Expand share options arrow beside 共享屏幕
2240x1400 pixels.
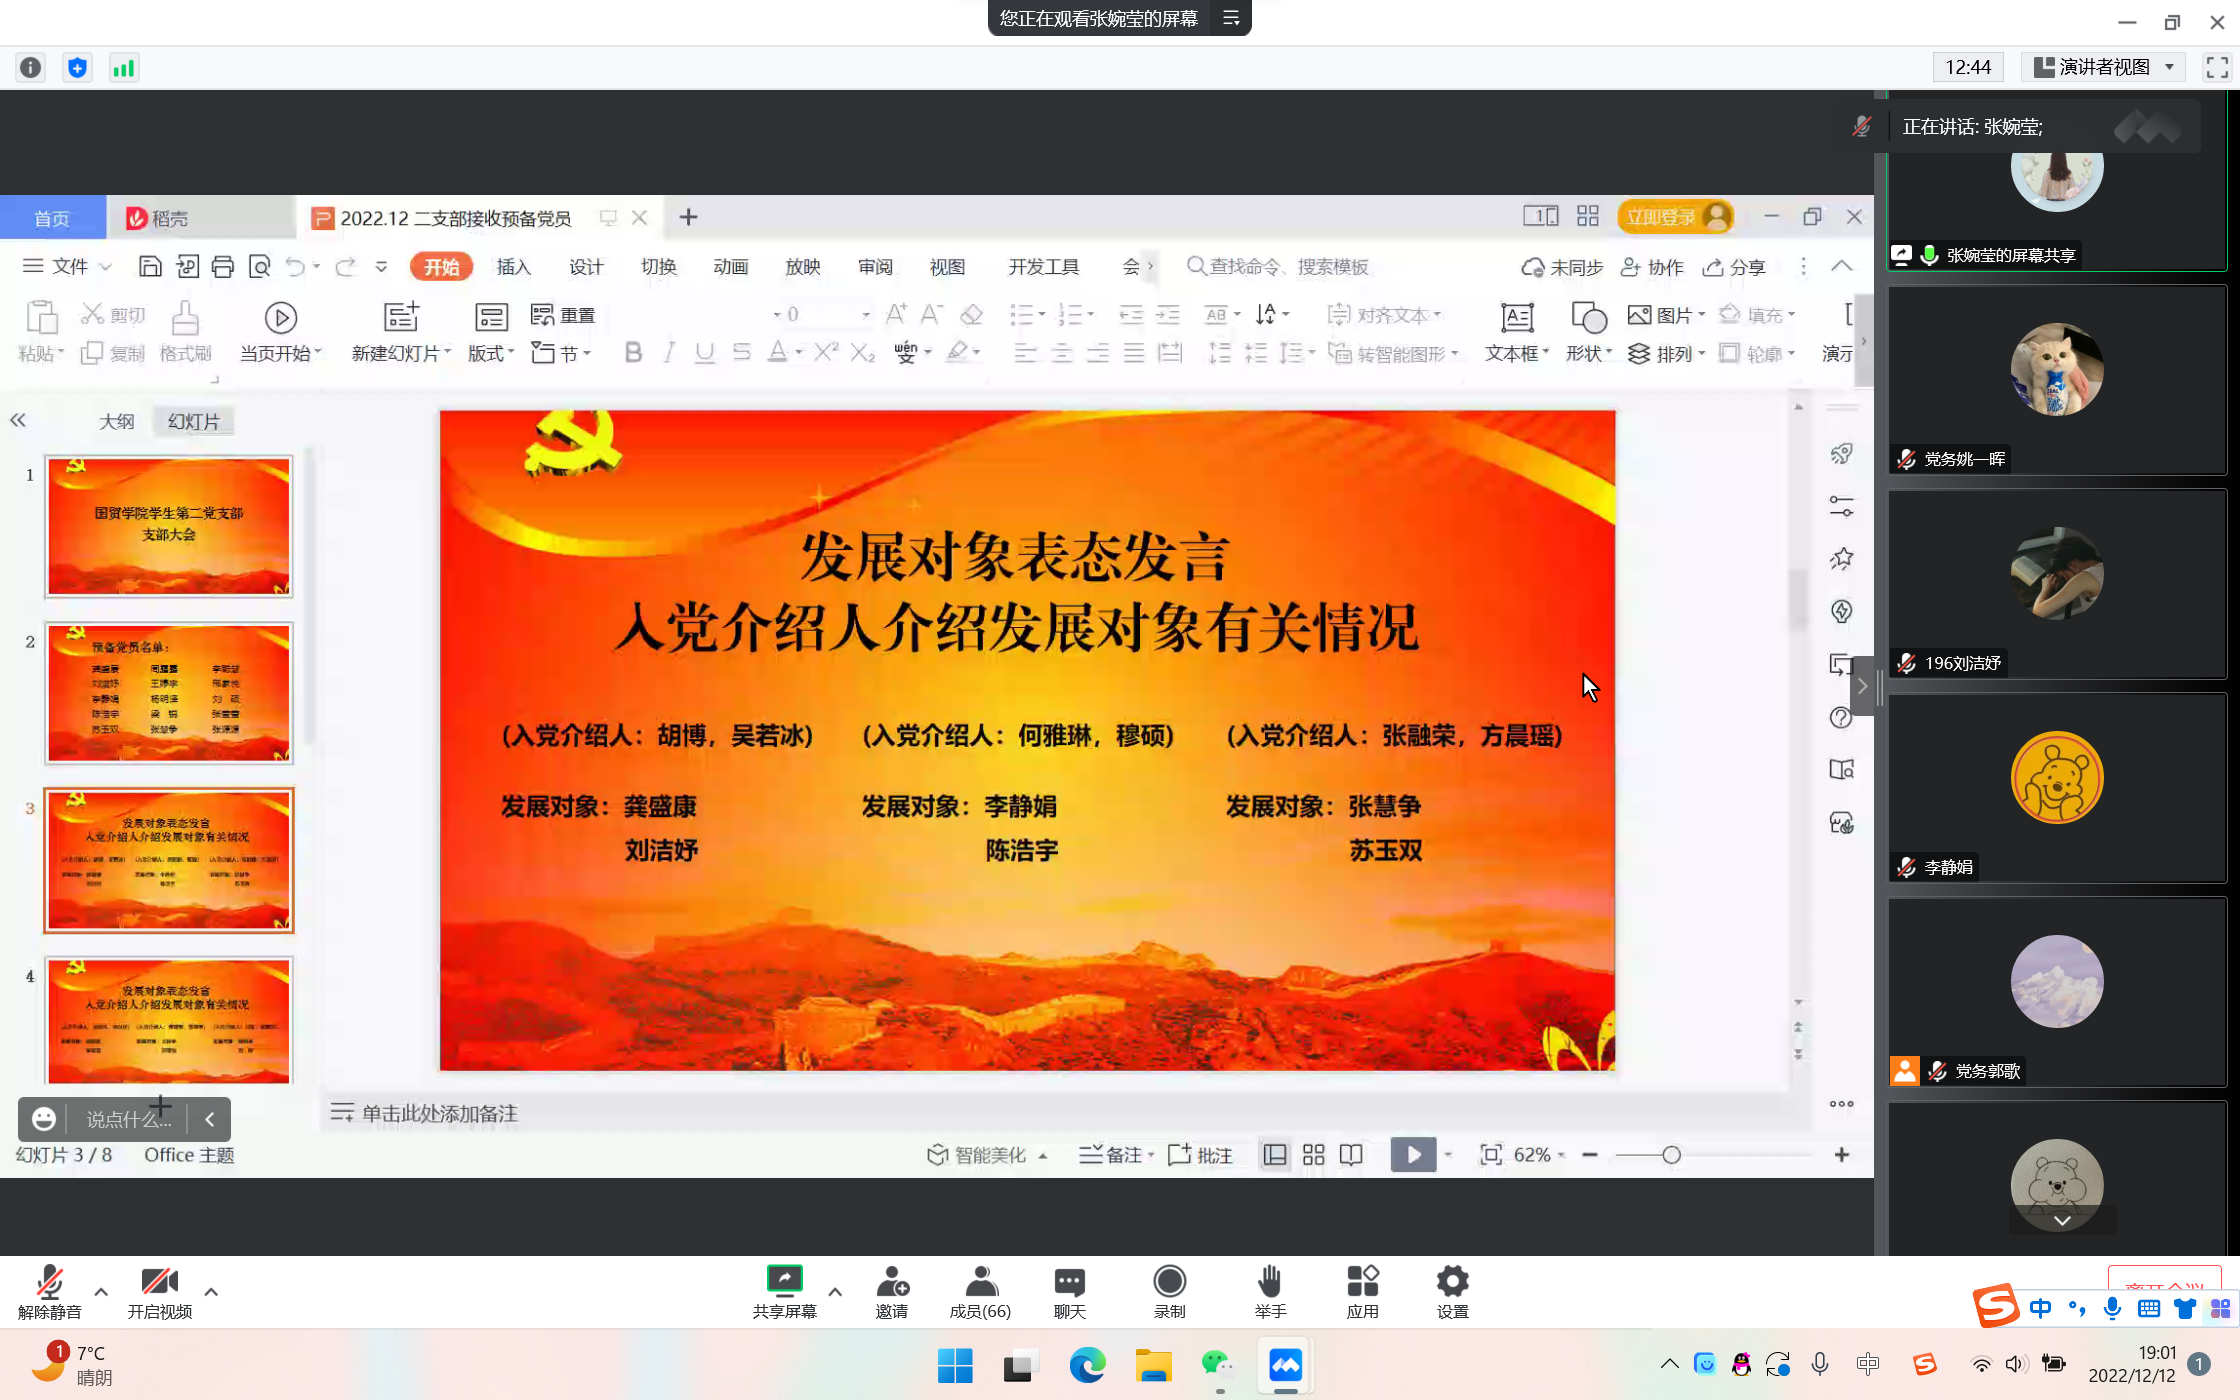[x=835, y=1291]
